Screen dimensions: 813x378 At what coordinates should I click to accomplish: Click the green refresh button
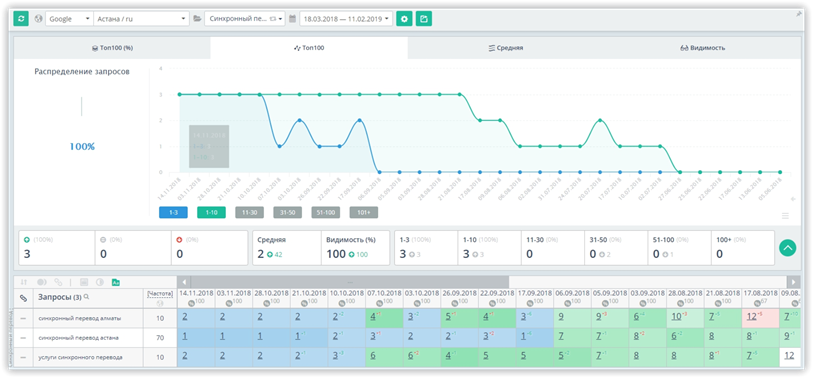pos(21,19)
